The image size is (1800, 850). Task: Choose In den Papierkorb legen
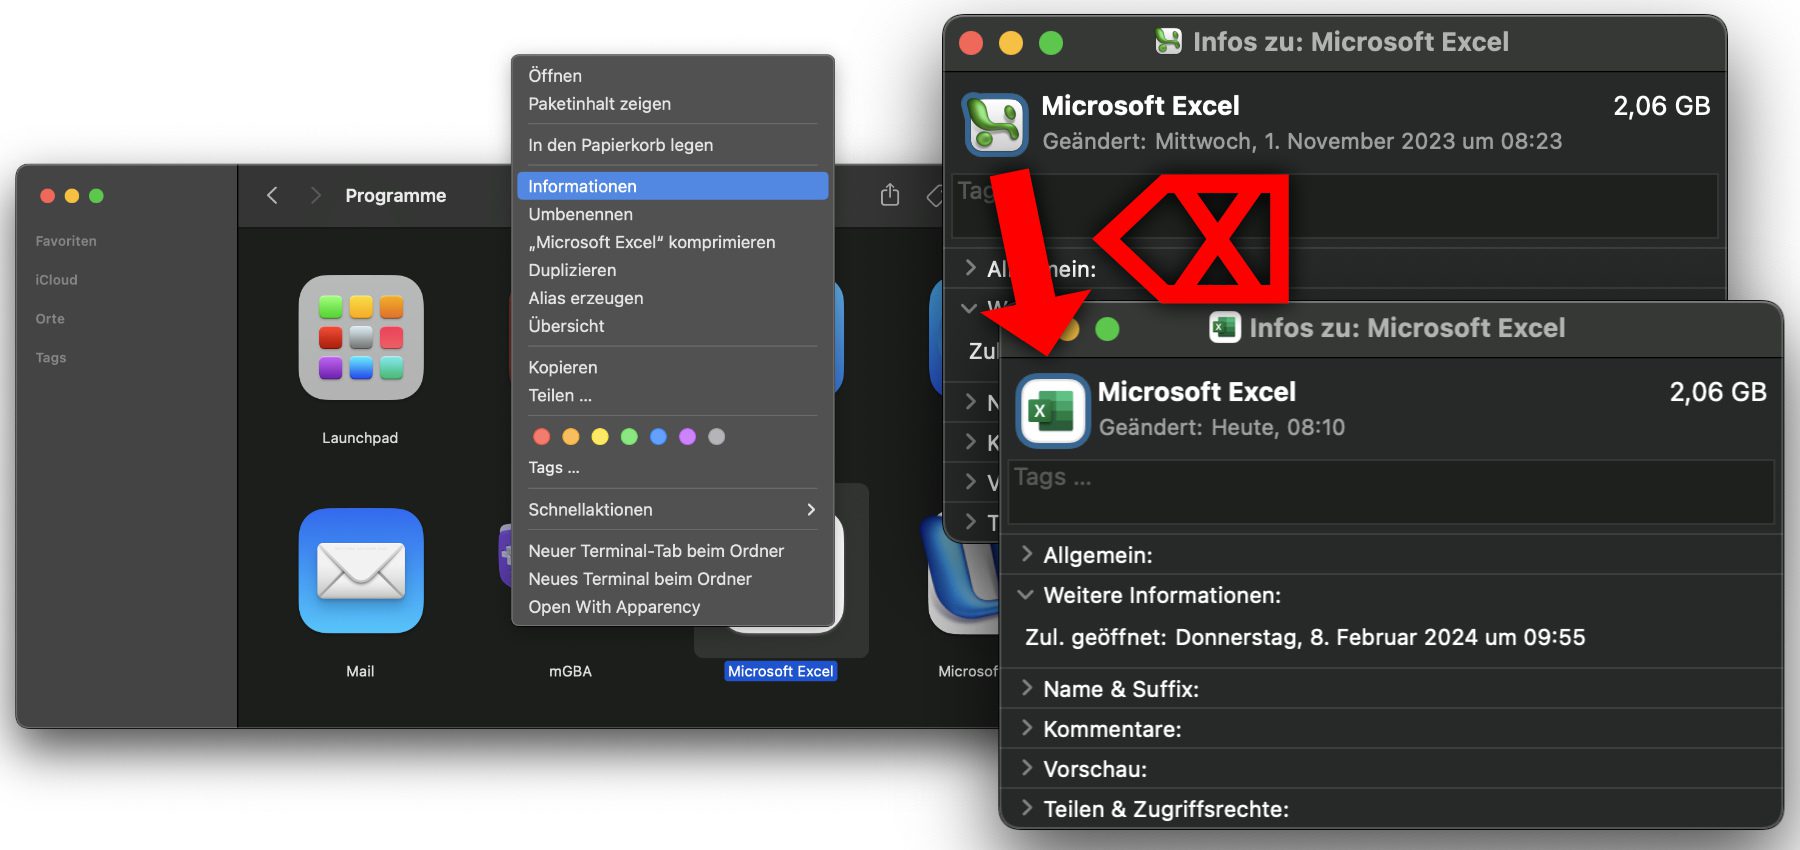coord(620,145)
